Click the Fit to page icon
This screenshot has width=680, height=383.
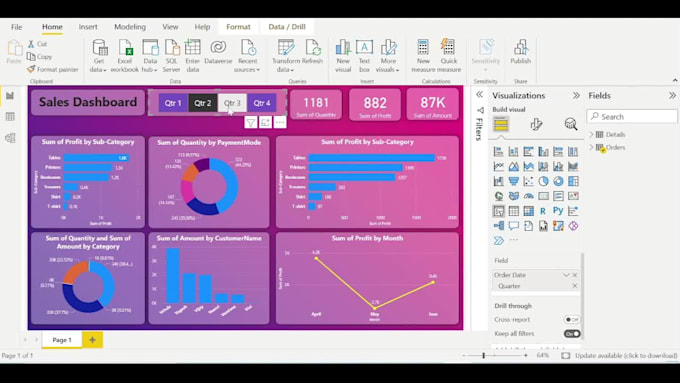tap(566, 356)
